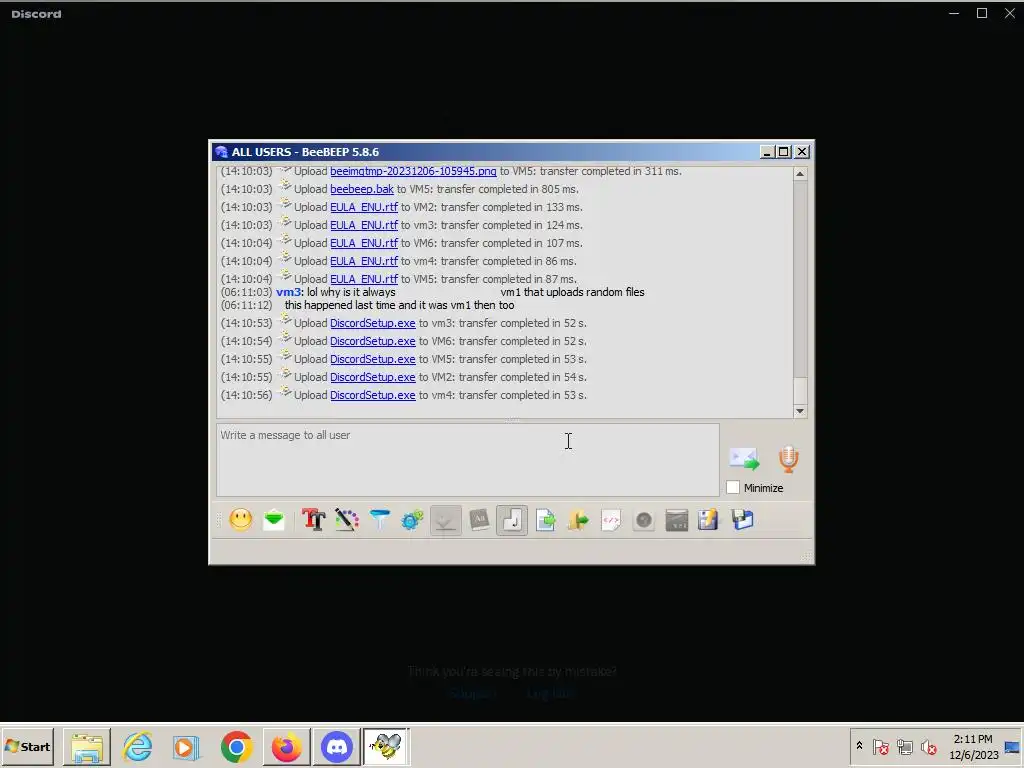Open EULA_ENU.rtf link sent to vm3

coord(364,225)
